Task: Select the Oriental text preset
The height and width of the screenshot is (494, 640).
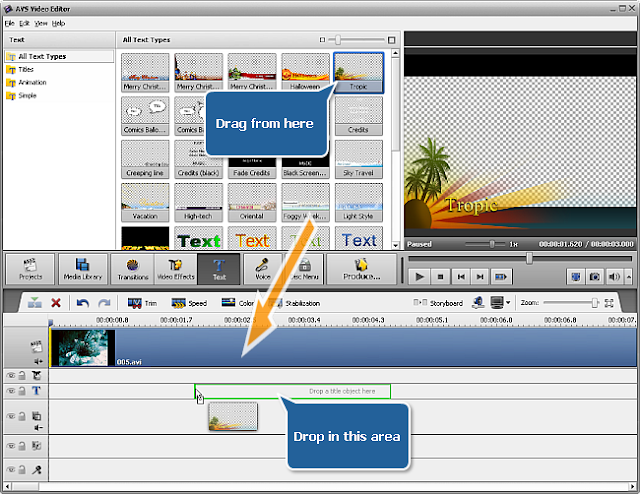Action: click(x=252, y=202)
